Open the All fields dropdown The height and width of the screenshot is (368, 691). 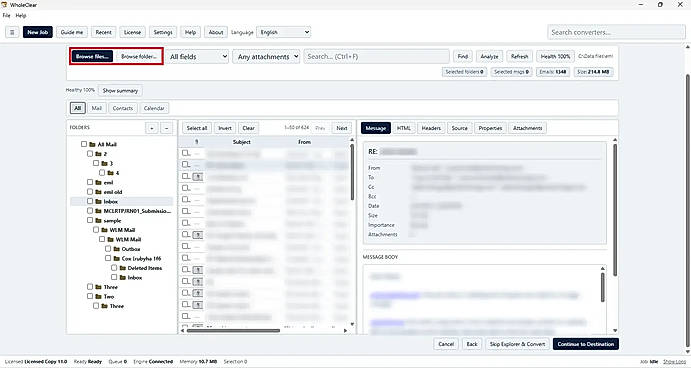pyautogui.click(x=197, y=56)
